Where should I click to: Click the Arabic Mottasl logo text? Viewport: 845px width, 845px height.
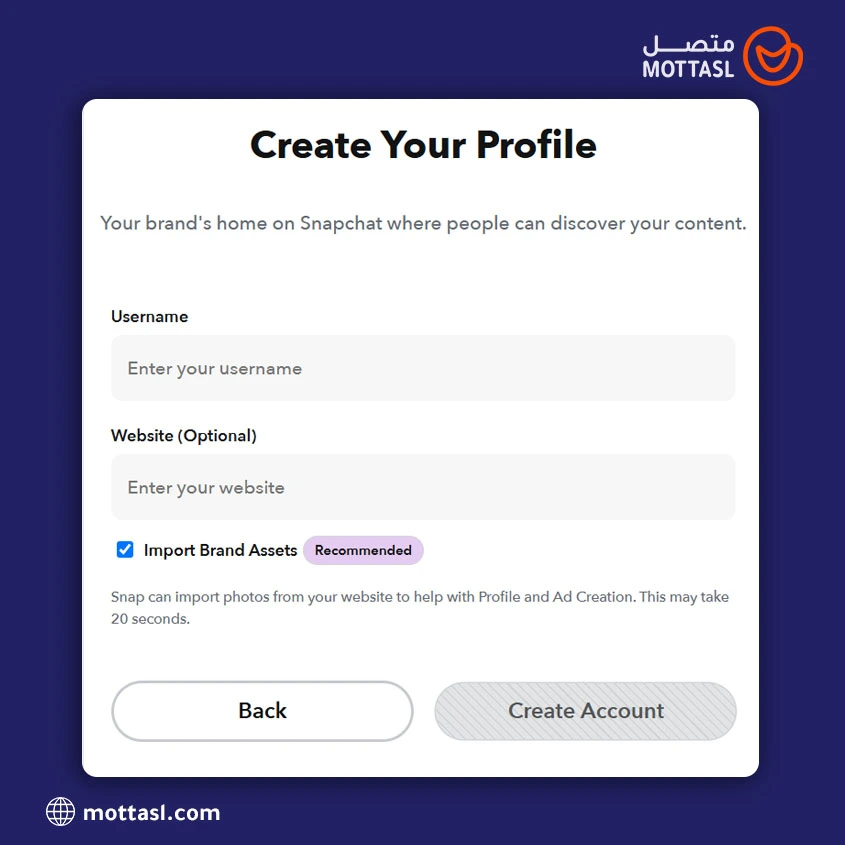[x=688, y=44]
